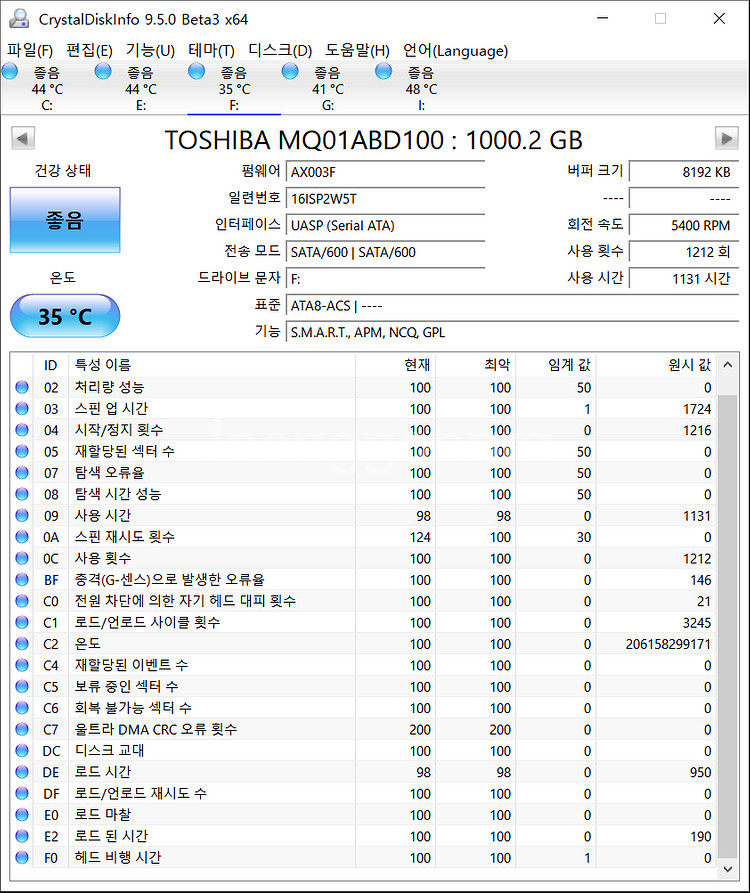Viewport: 750px width, 893px height.
Task: Click status orb of C5 보류 중인 섹터
Action: pos(22,686)
